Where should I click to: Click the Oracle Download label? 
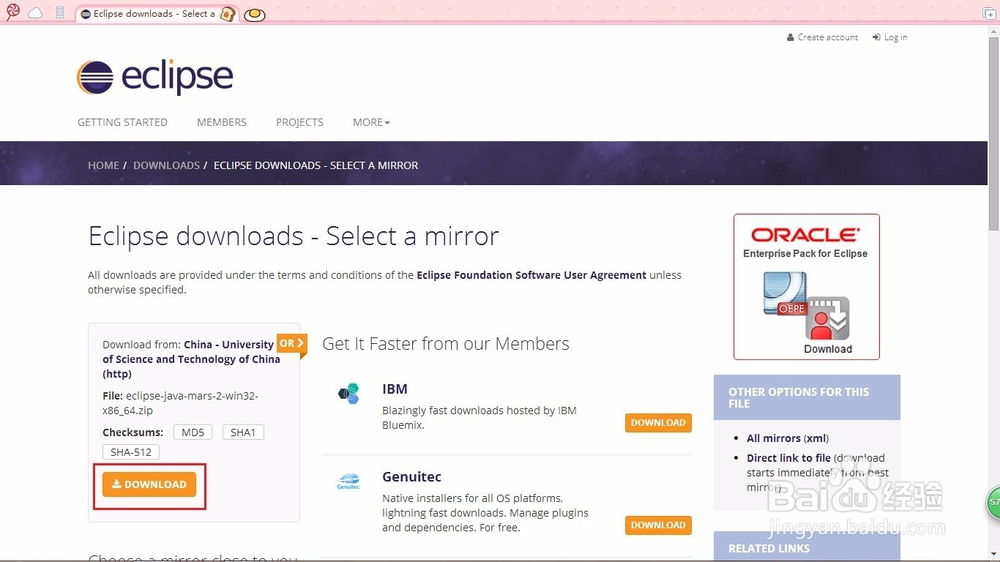pos(828,349)
